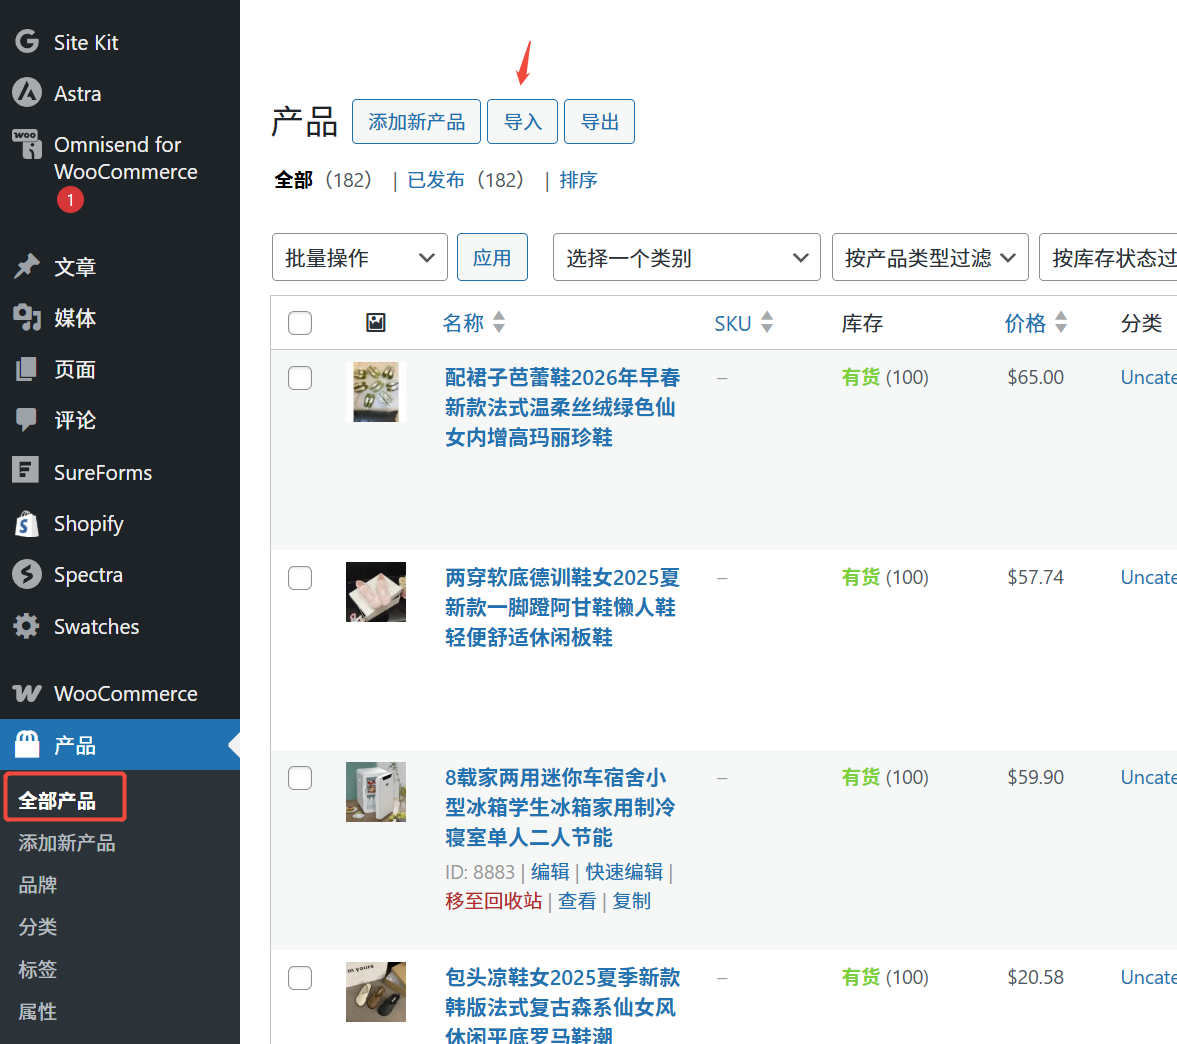Image resolution: width=1177 pixels, height=1044 pixels.
Task: Click the Astra logo icon
Action: click(27, 92)
